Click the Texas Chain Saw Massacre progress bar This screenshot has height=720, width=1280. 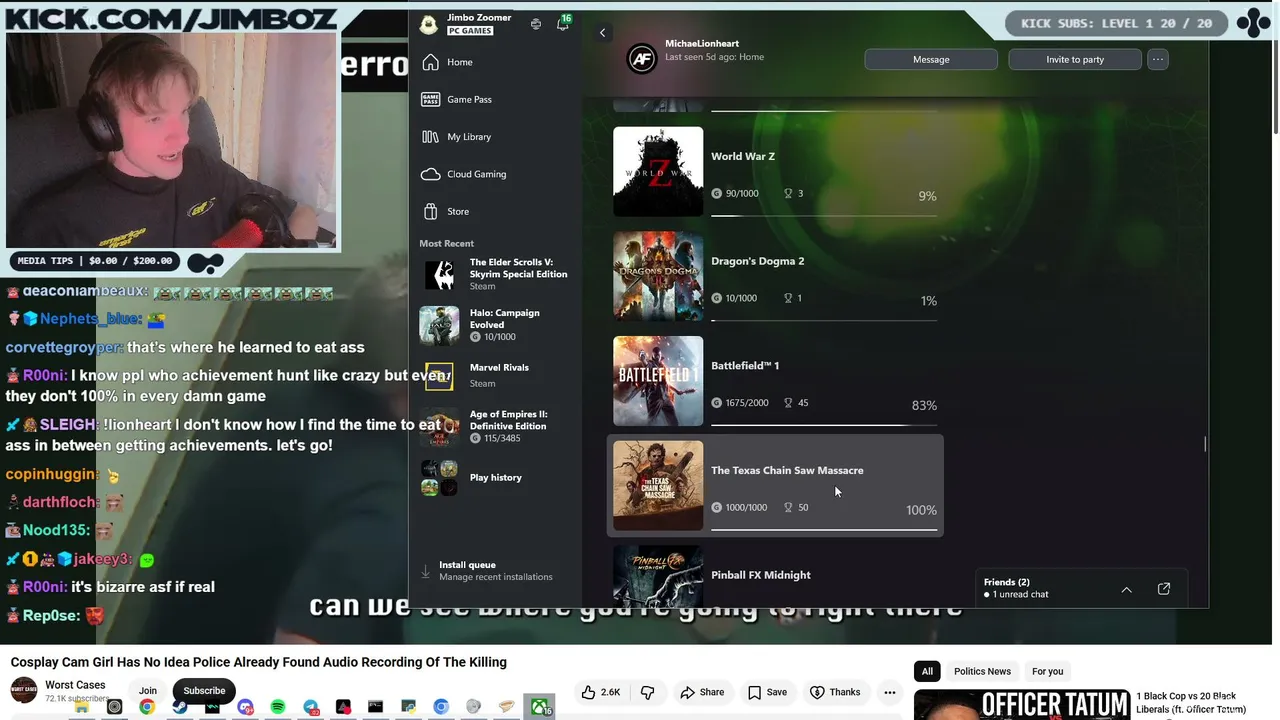824,530
